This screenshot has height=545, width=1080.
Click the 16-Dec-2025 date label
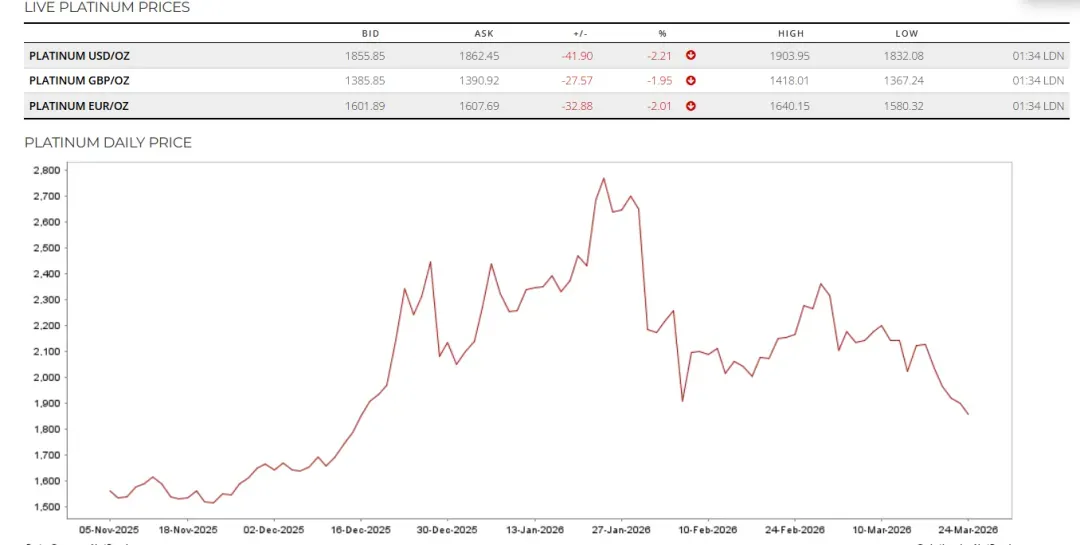361,530
